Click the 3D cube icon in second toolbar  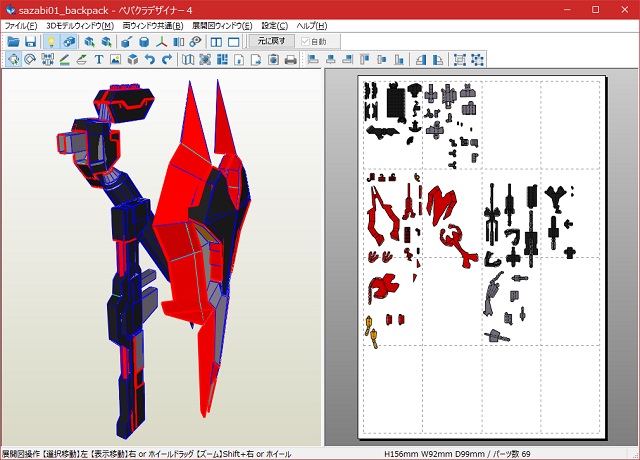pyautogui.click(x=133, y=60)
